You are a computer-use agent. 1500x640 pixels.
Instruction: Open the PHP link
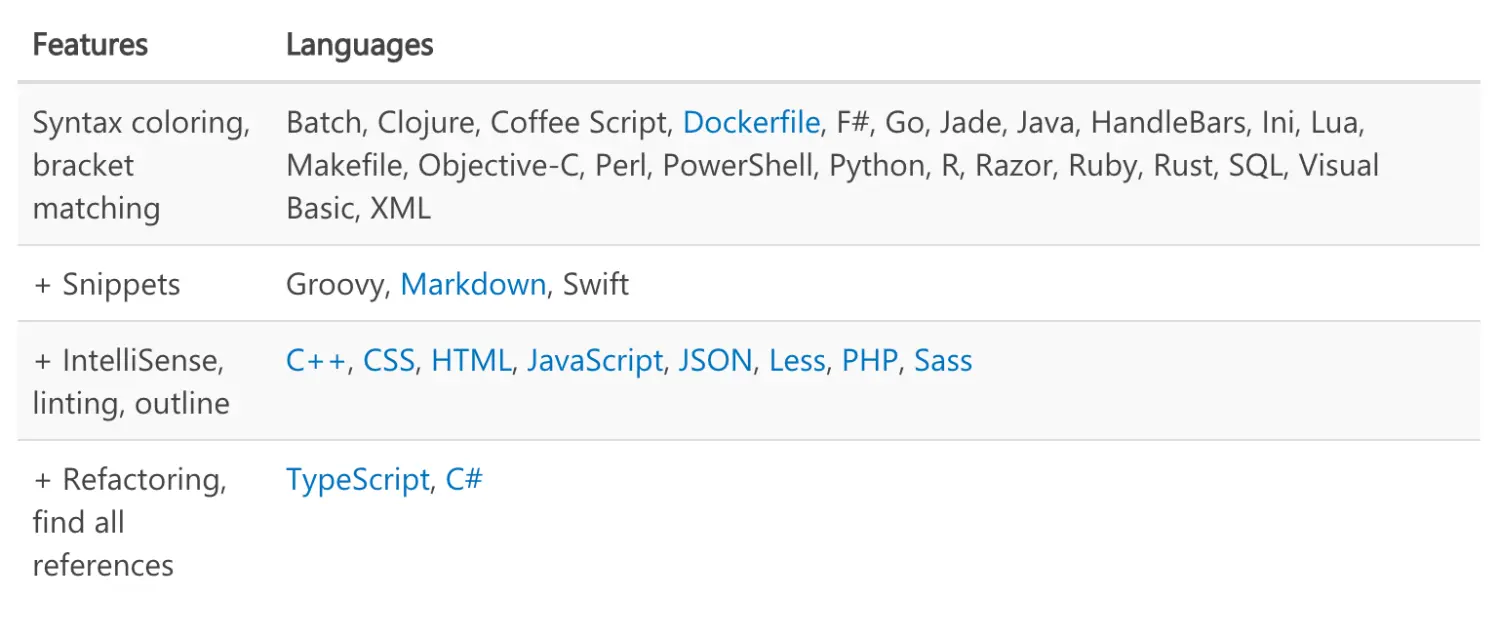870,361
